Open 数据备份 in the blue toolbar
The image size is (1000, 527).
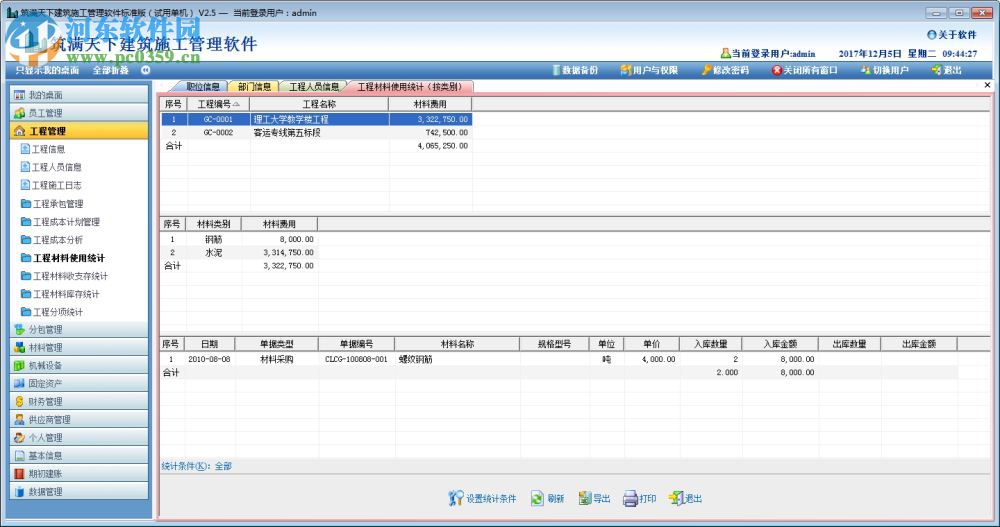(575, 70)
